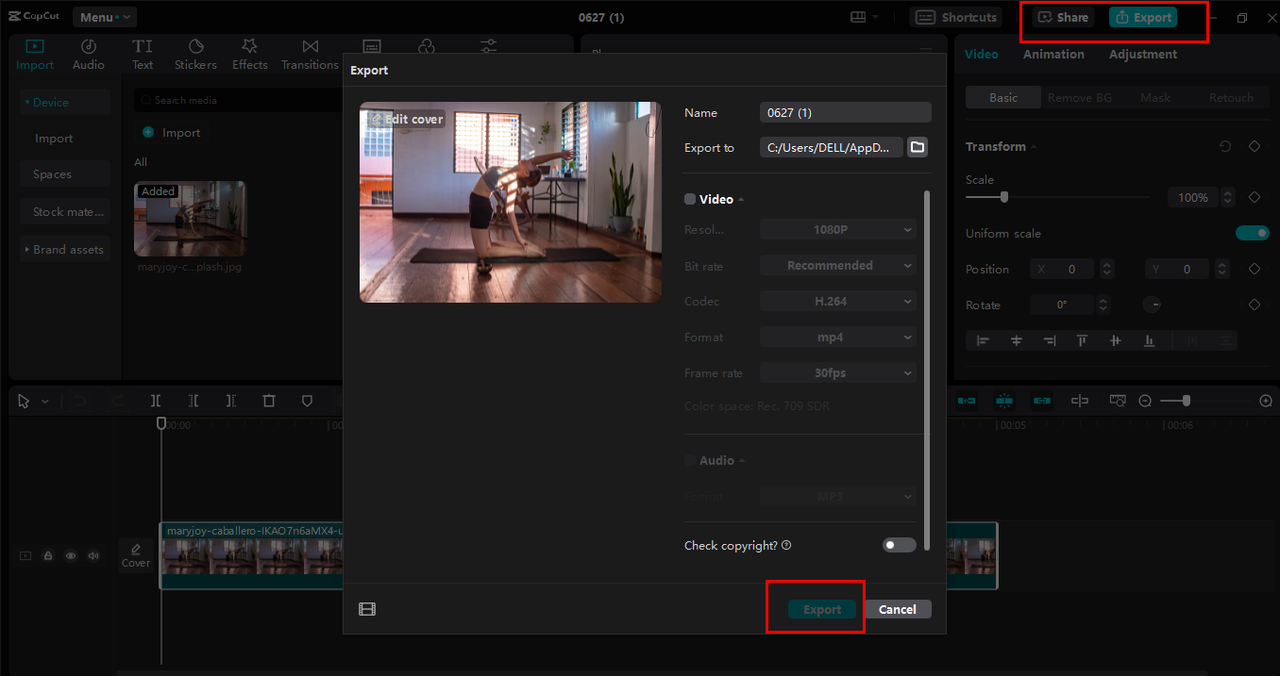Click the captions icon in the top toolbar

[371, 46]
